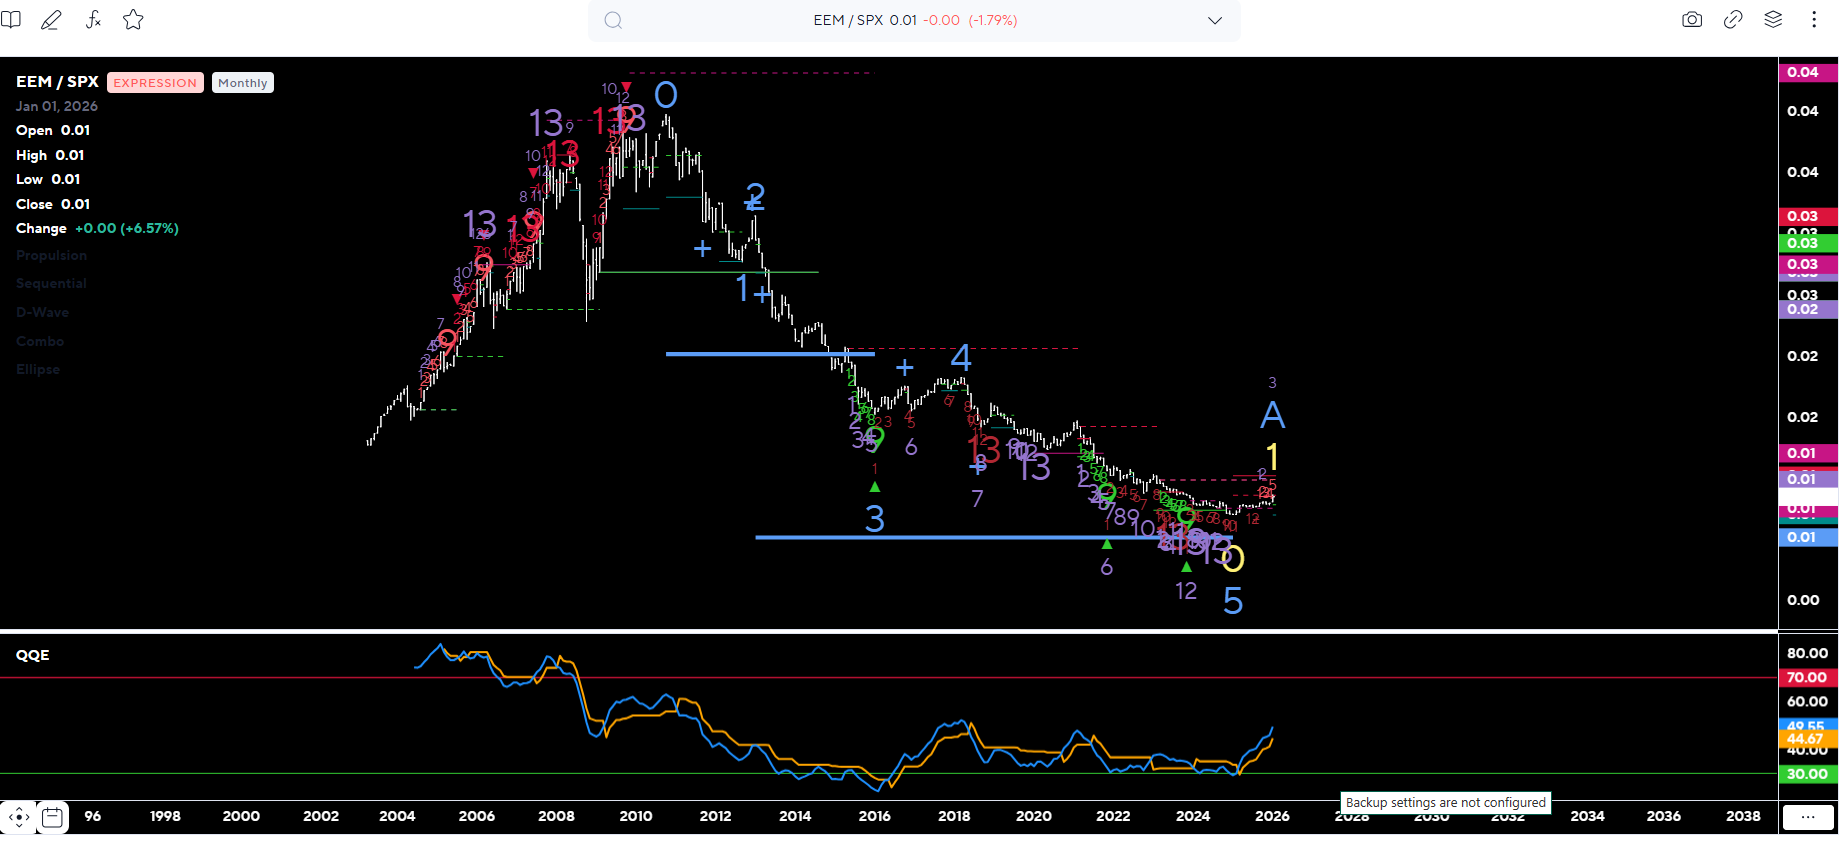Image resolution: width=1839 pixels, height=842 pixels.
Task: Click the Combo indicator label
Action: click(x=40, y=342)
